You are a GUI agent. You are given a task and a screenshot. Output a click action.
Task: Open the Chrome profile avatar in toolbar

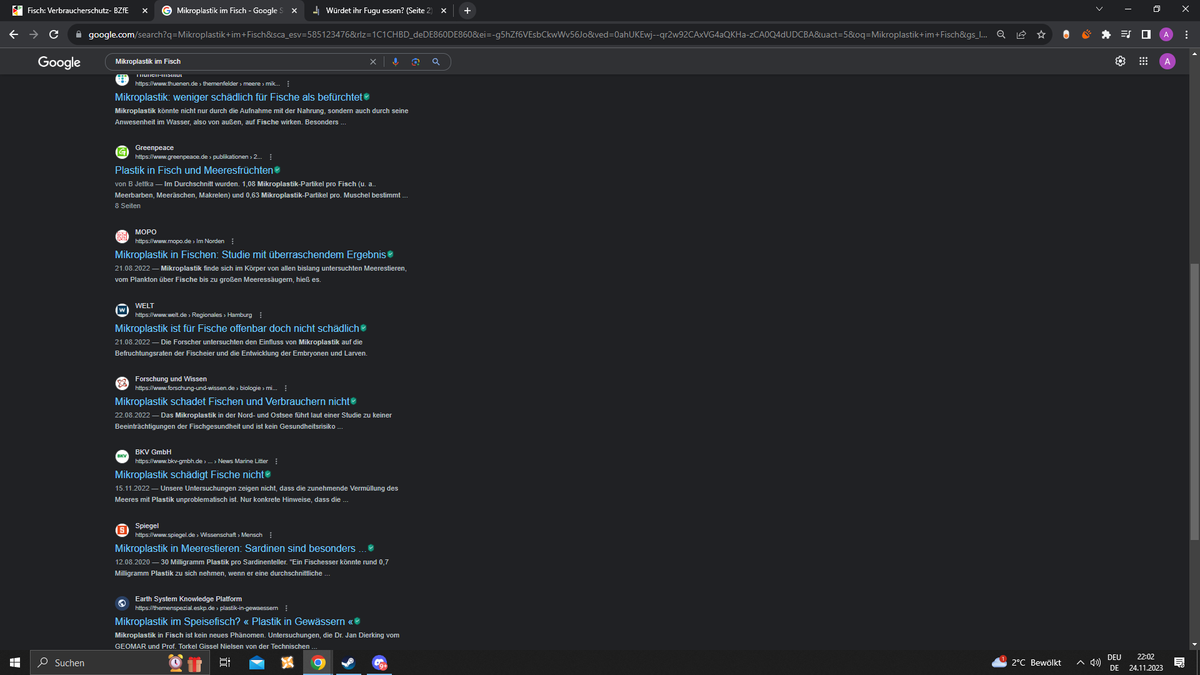pyautogui.click(x=1166, y=34)
